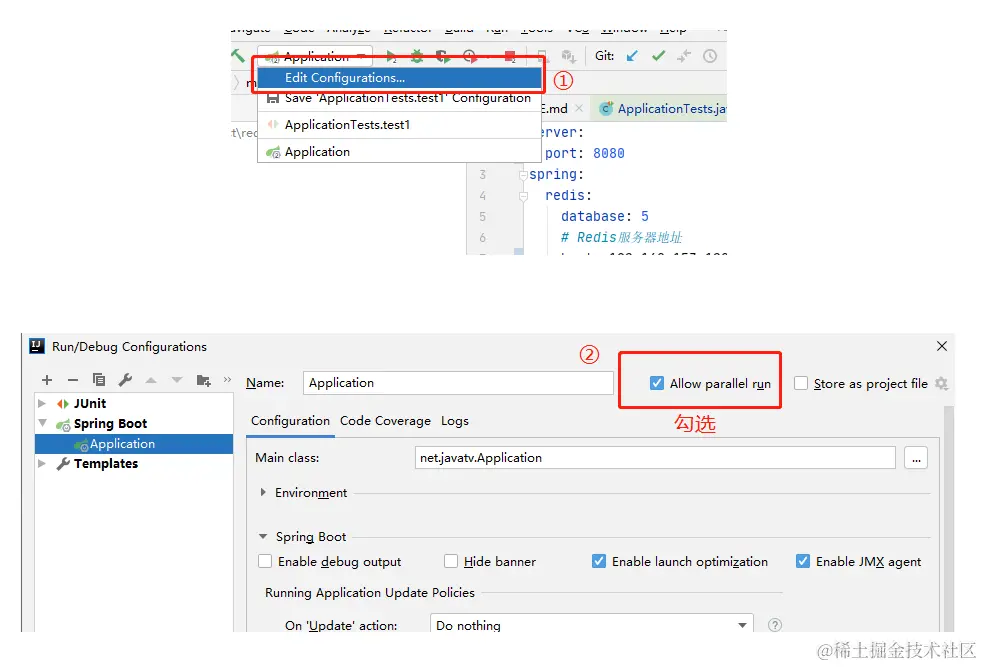This screenshot has width=983, height=667.
Task: Click create new folder icon
Action: (203, 381)
